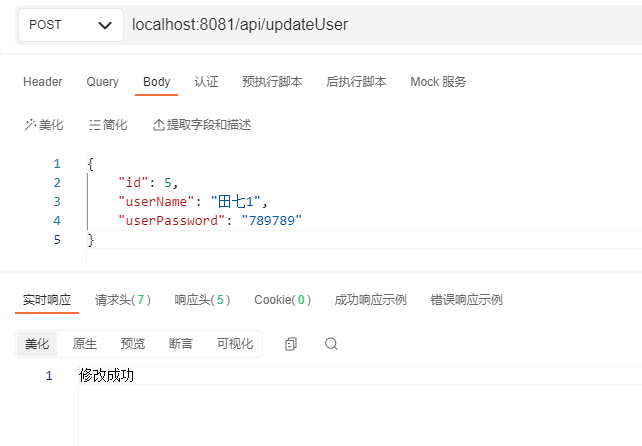Open the 预执行脚本 tab
Screen dimensions: 642x446
click(x=272, y=82)
